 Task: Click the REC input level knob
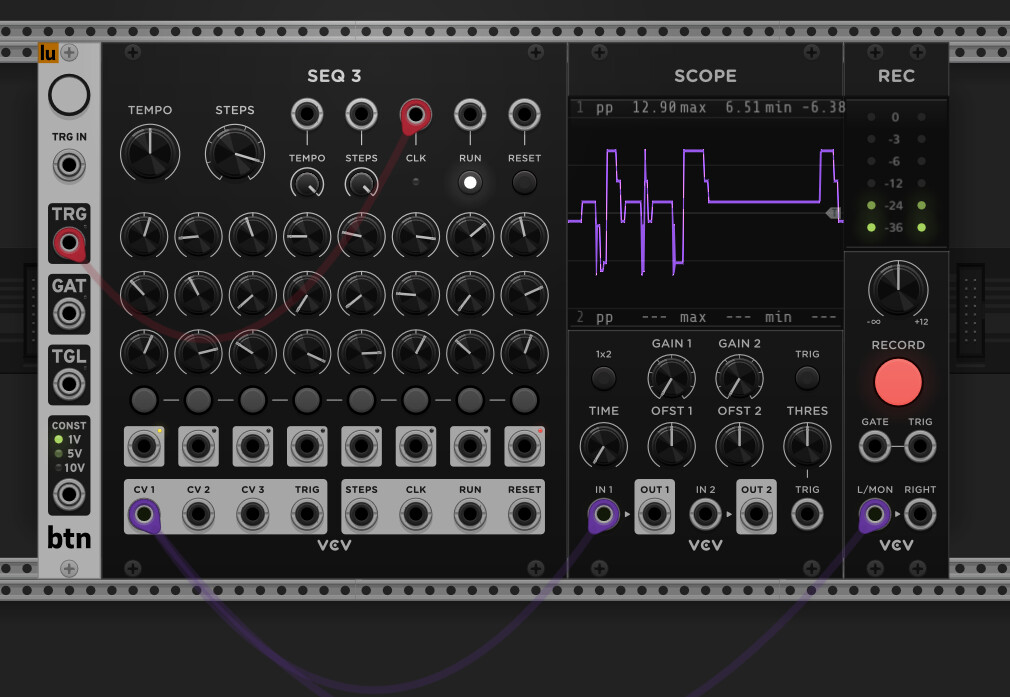(x=898, y=289)
